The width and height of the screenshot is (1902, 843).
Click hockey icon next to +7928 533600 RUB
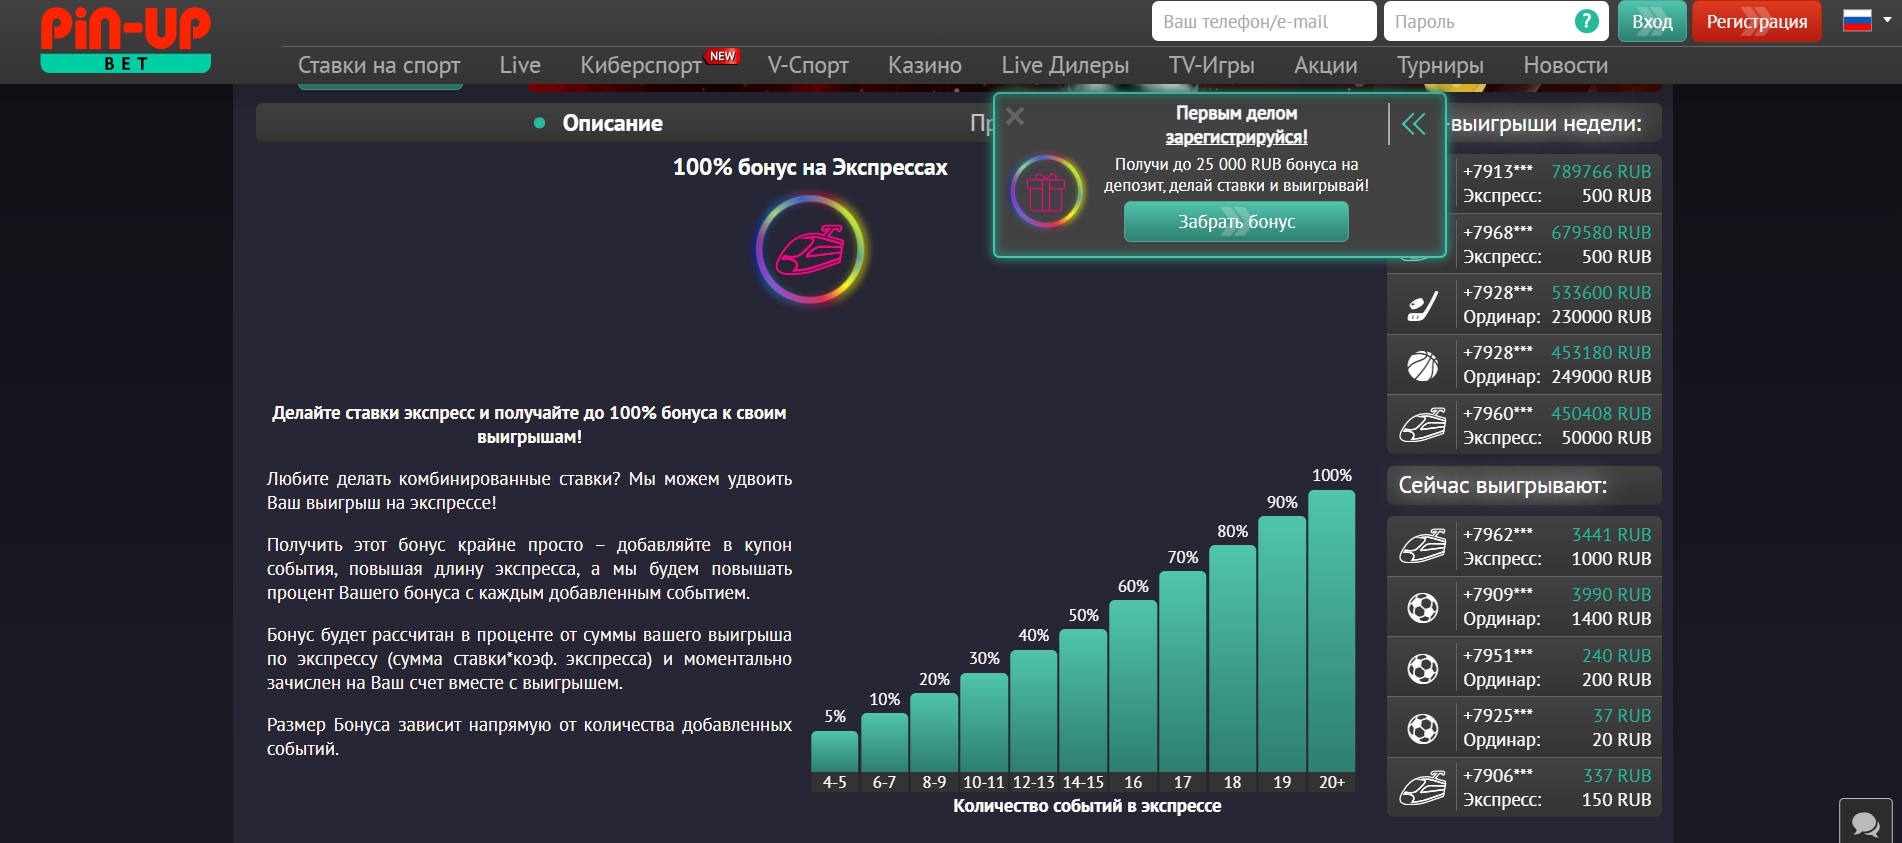pos(1422,305)
